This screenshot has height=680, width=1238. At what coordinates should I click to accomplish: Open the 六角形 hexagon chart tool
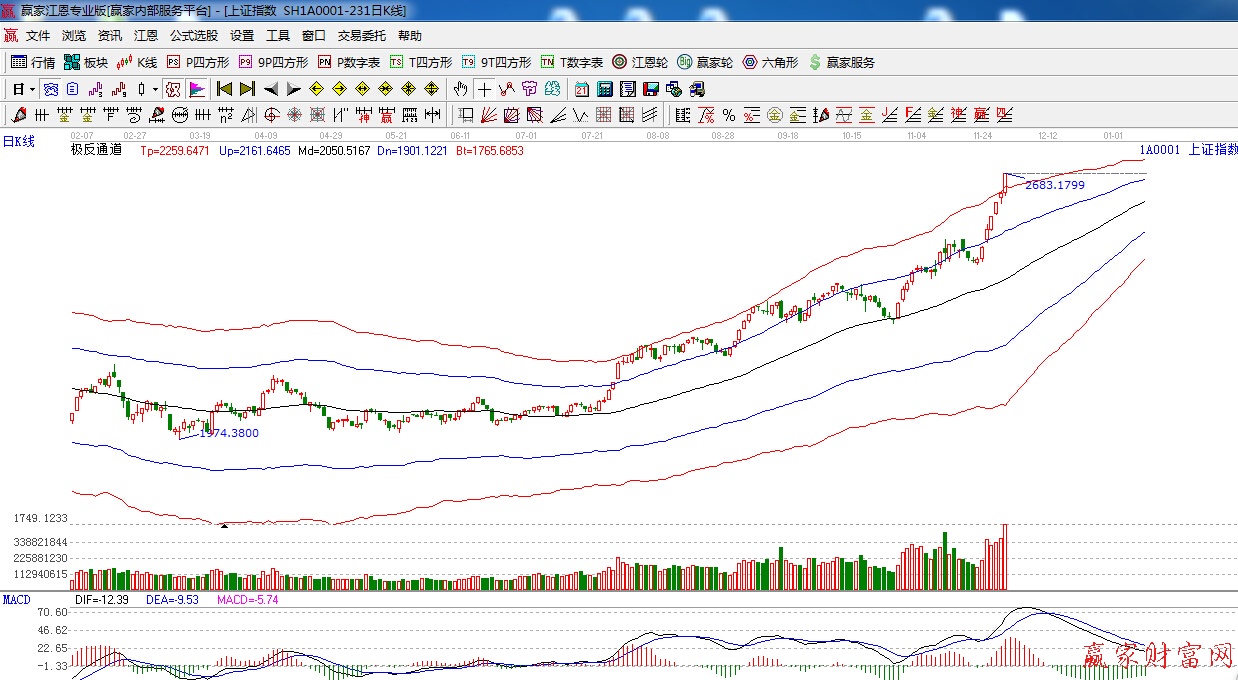coord(770,62)
